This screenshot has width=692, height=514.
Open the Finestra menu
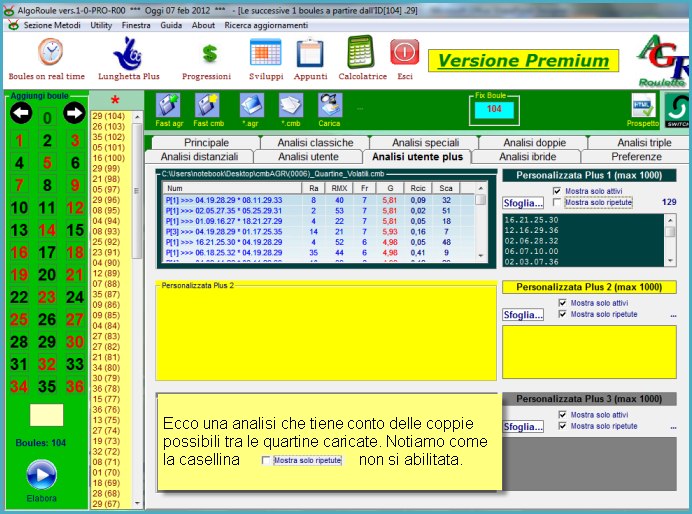click(x=136, y=25)
